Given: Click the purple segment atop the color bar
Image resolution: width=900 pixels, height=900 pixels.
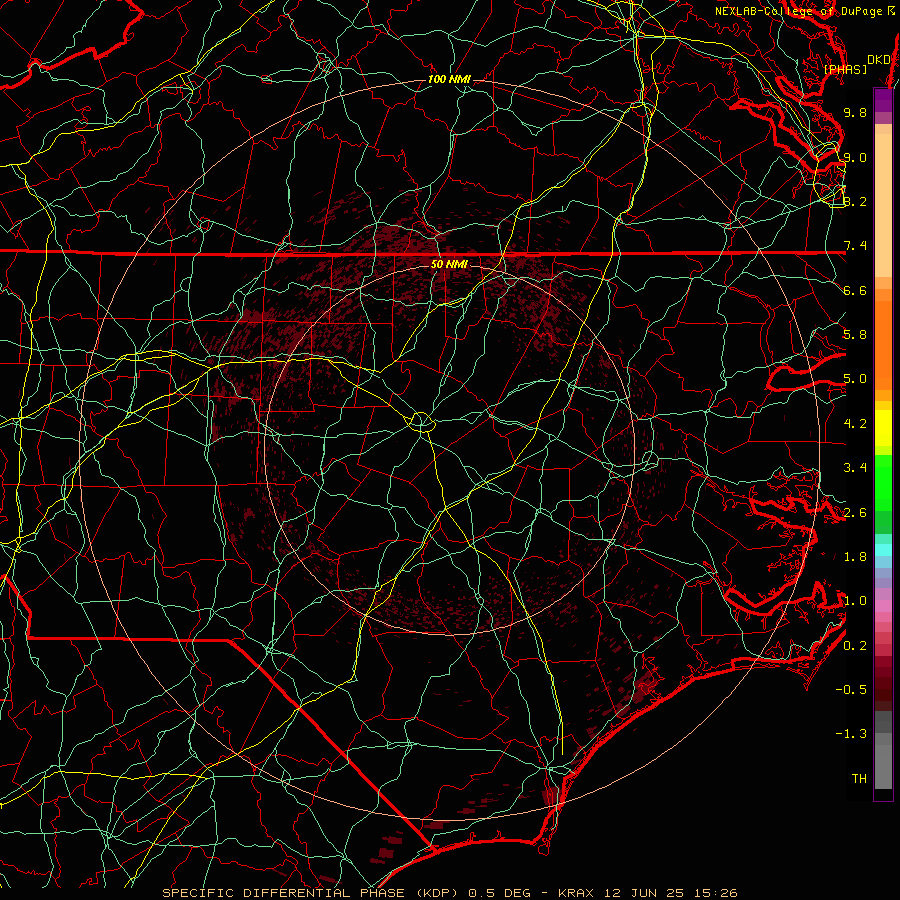Looking at the screenshot, I should [x=883, y=101].
